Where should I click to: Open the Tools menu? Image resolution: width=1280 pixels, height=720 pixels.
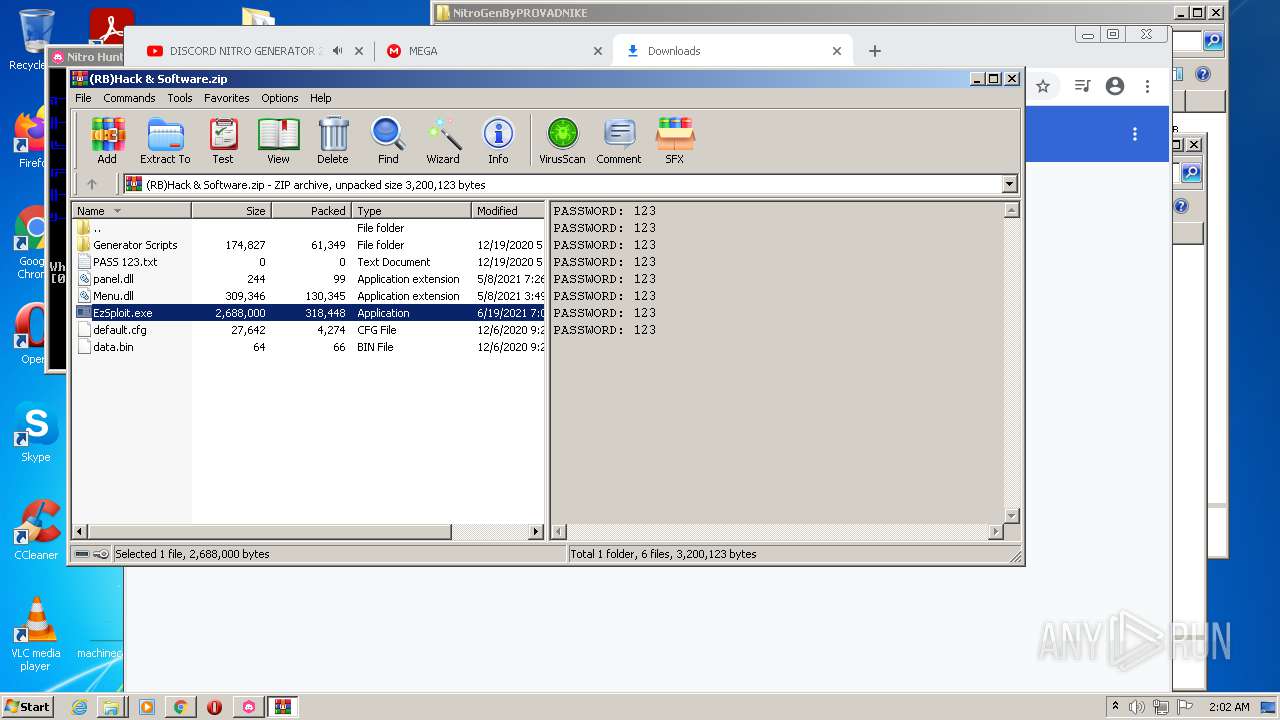click(180, 98)
